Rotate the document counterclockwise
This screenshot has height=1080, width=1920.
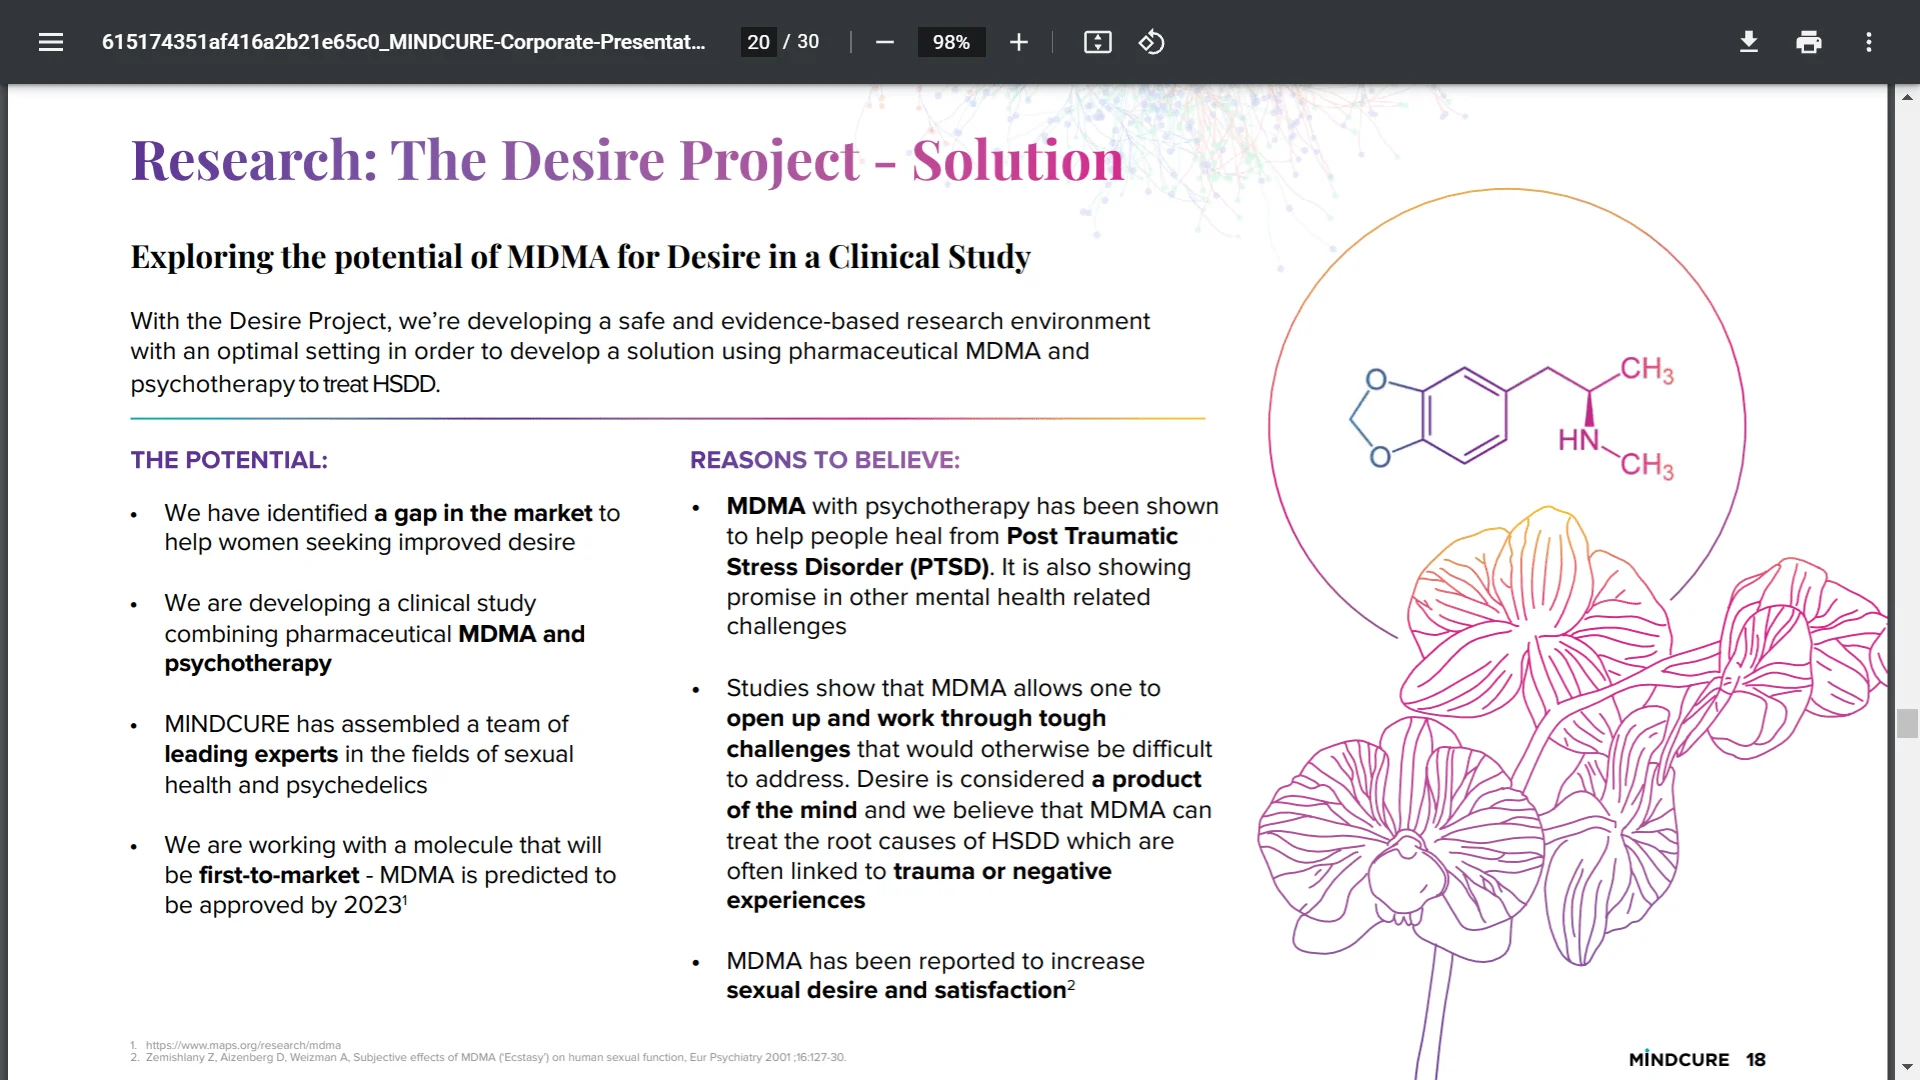[1151, 42]
